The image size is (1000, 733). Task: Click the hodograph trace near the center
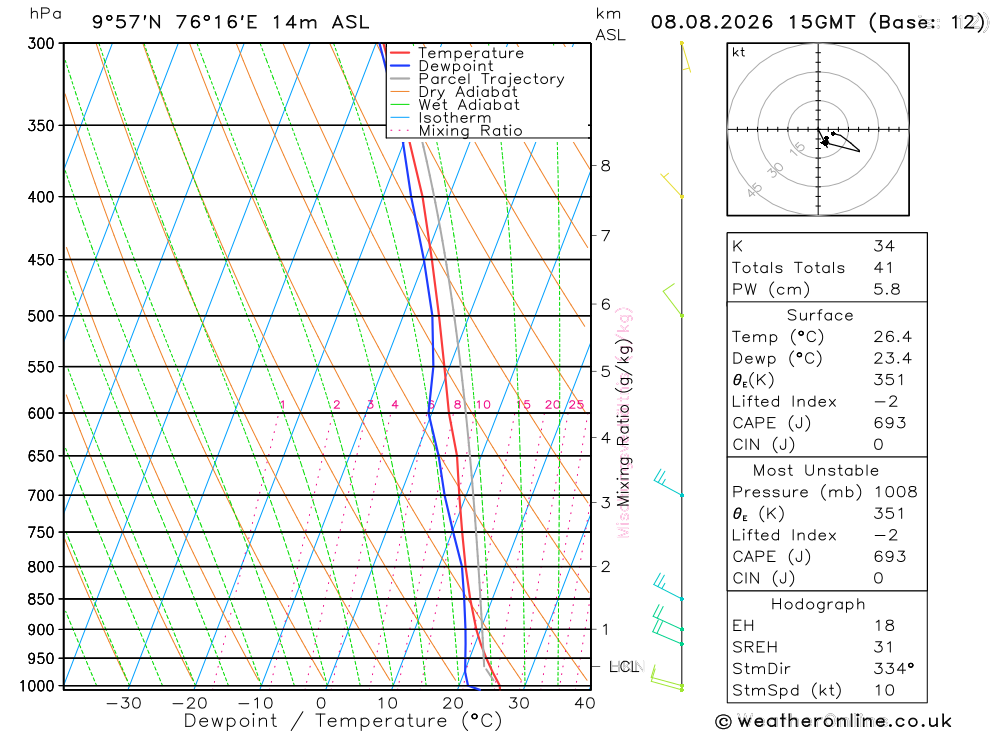838,141
